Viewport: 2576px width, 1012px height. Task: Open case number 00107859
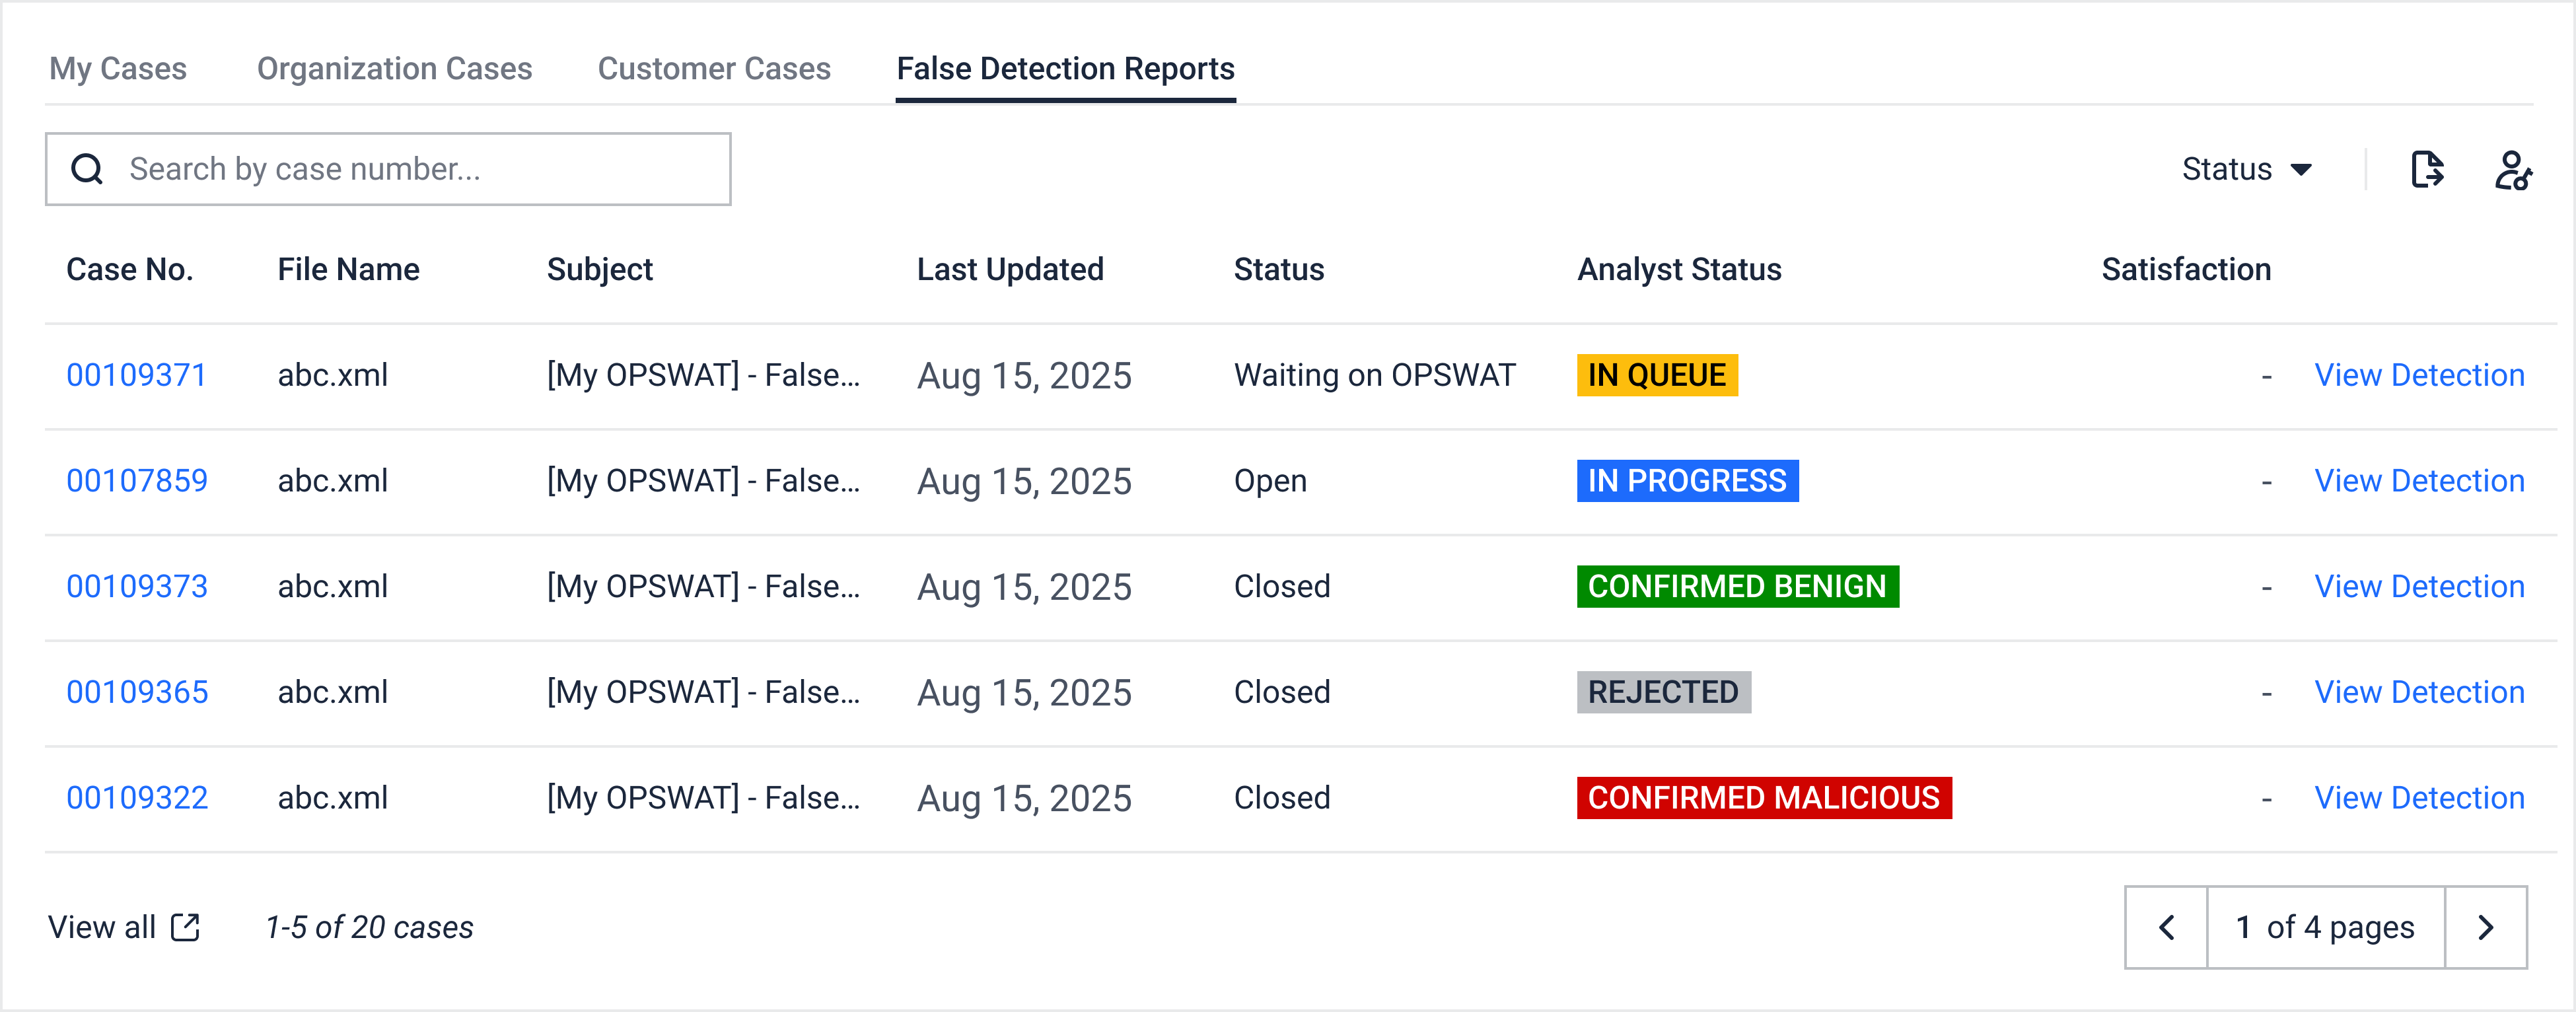pos(137,481)
